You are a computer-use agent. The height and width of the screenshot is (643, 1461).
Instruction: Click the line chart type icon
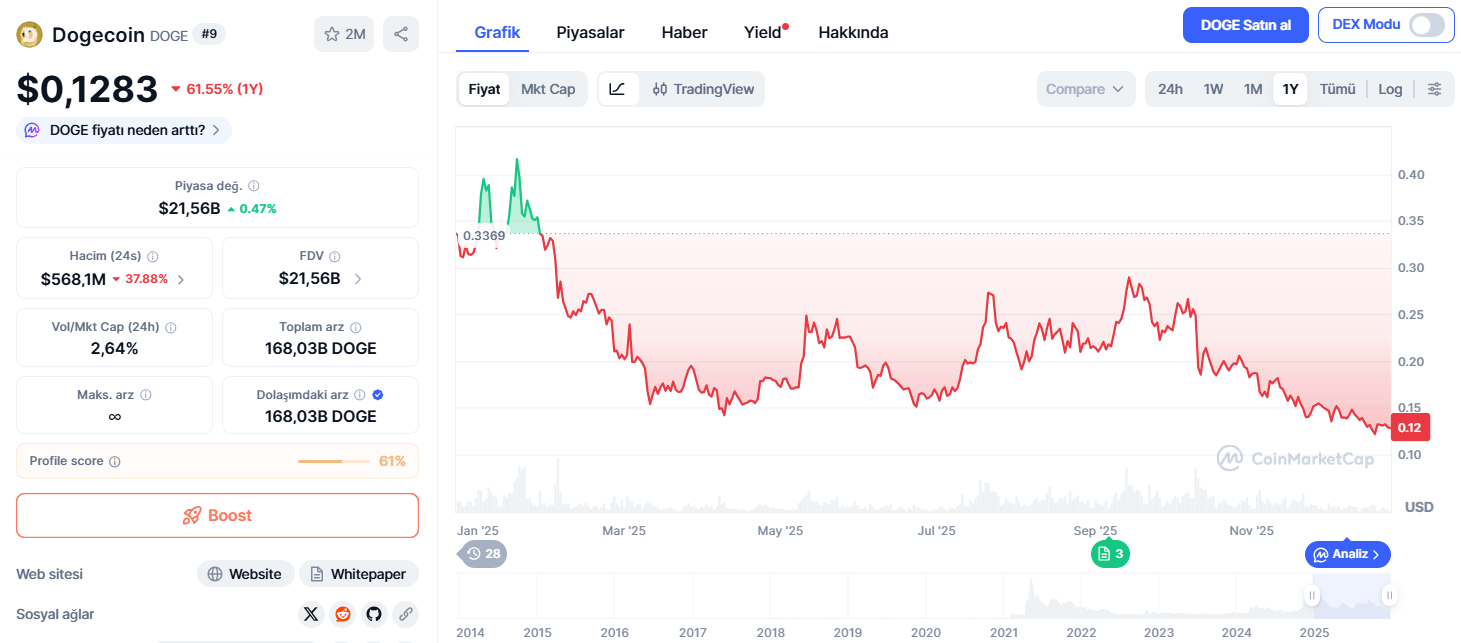(617, 89)
